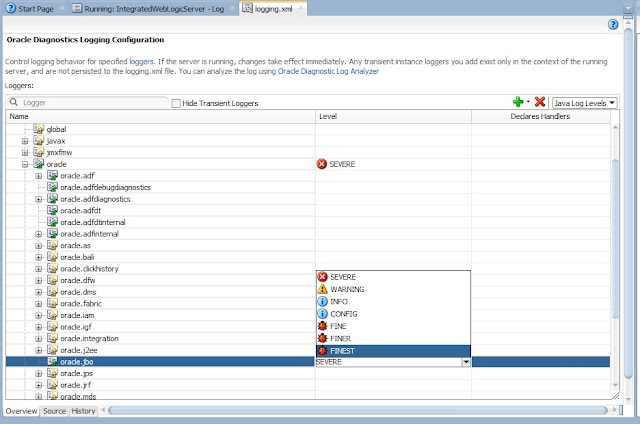Click the global logger icon
This screenshot has height=424, width=640.
click(x=39, y=129)
